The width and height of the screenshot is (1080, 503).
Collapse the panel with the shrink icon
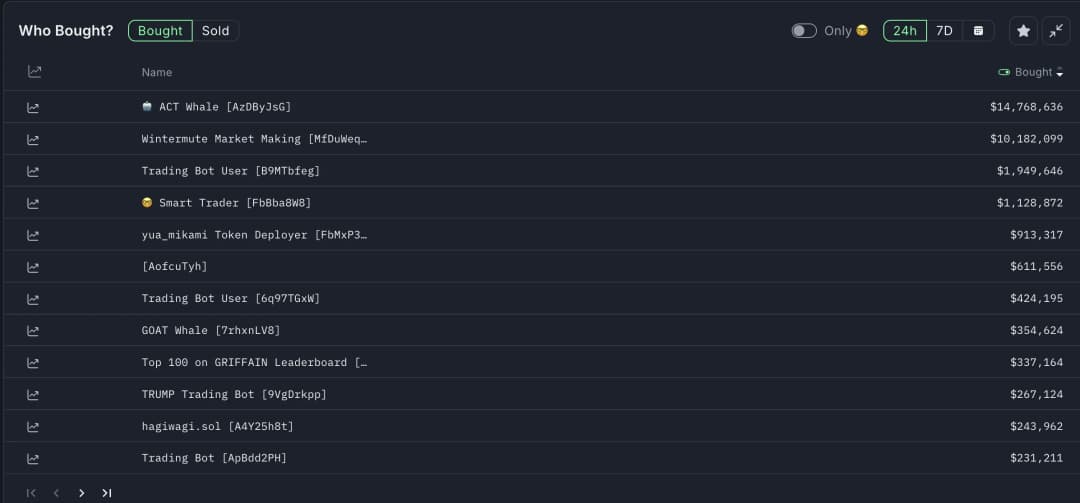1056,31
